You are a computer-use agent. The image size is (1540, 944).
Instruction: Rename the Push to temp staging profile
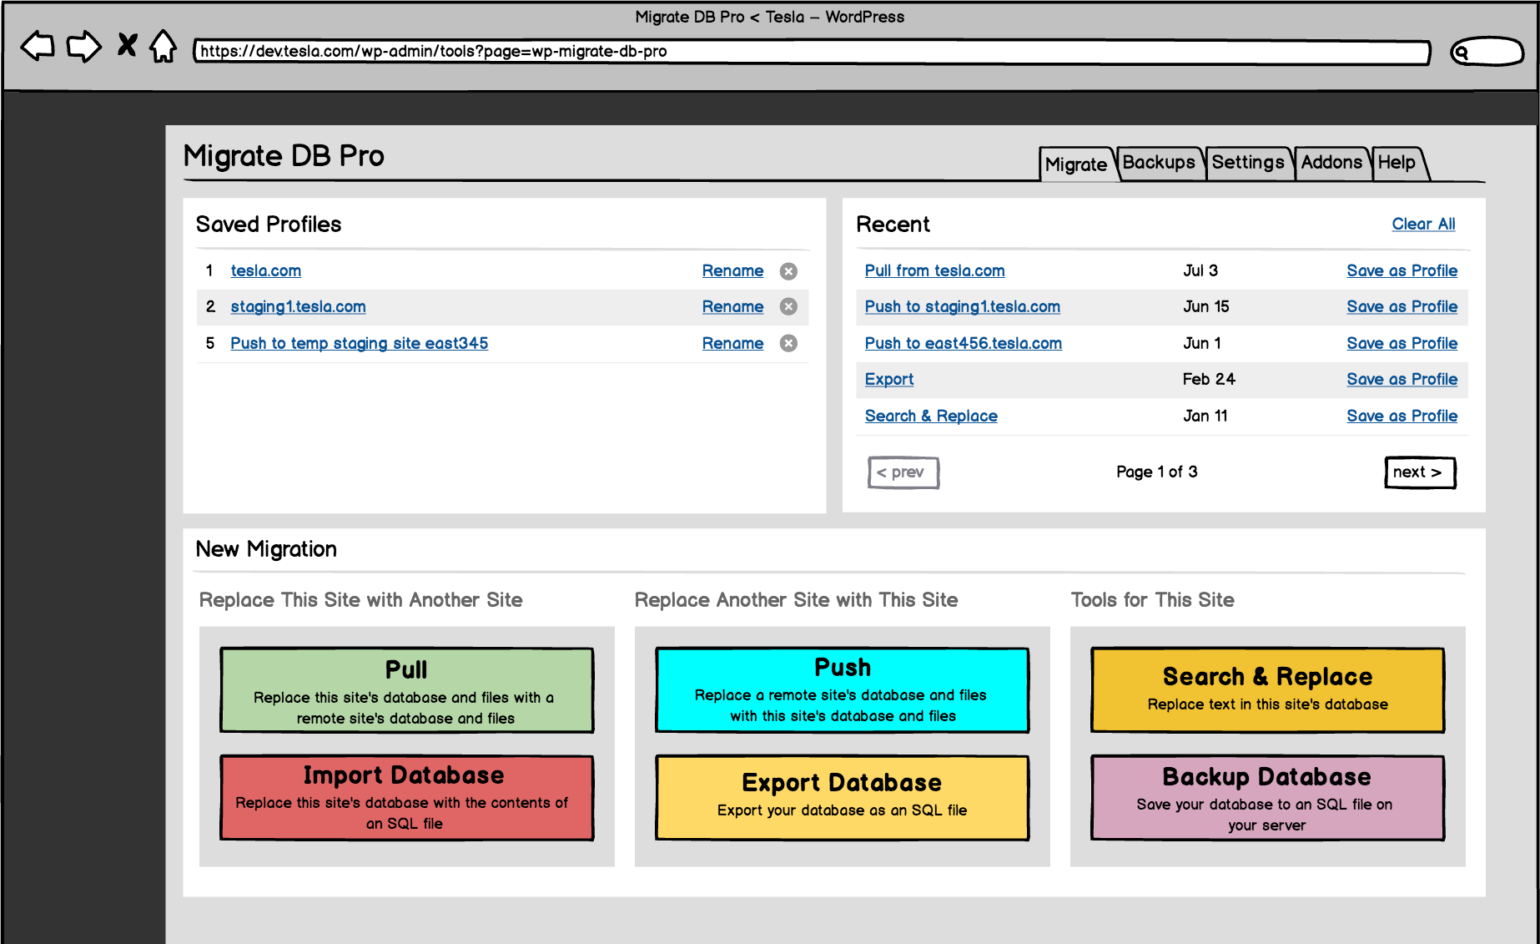pyautogui.click(x=733, y=343)
